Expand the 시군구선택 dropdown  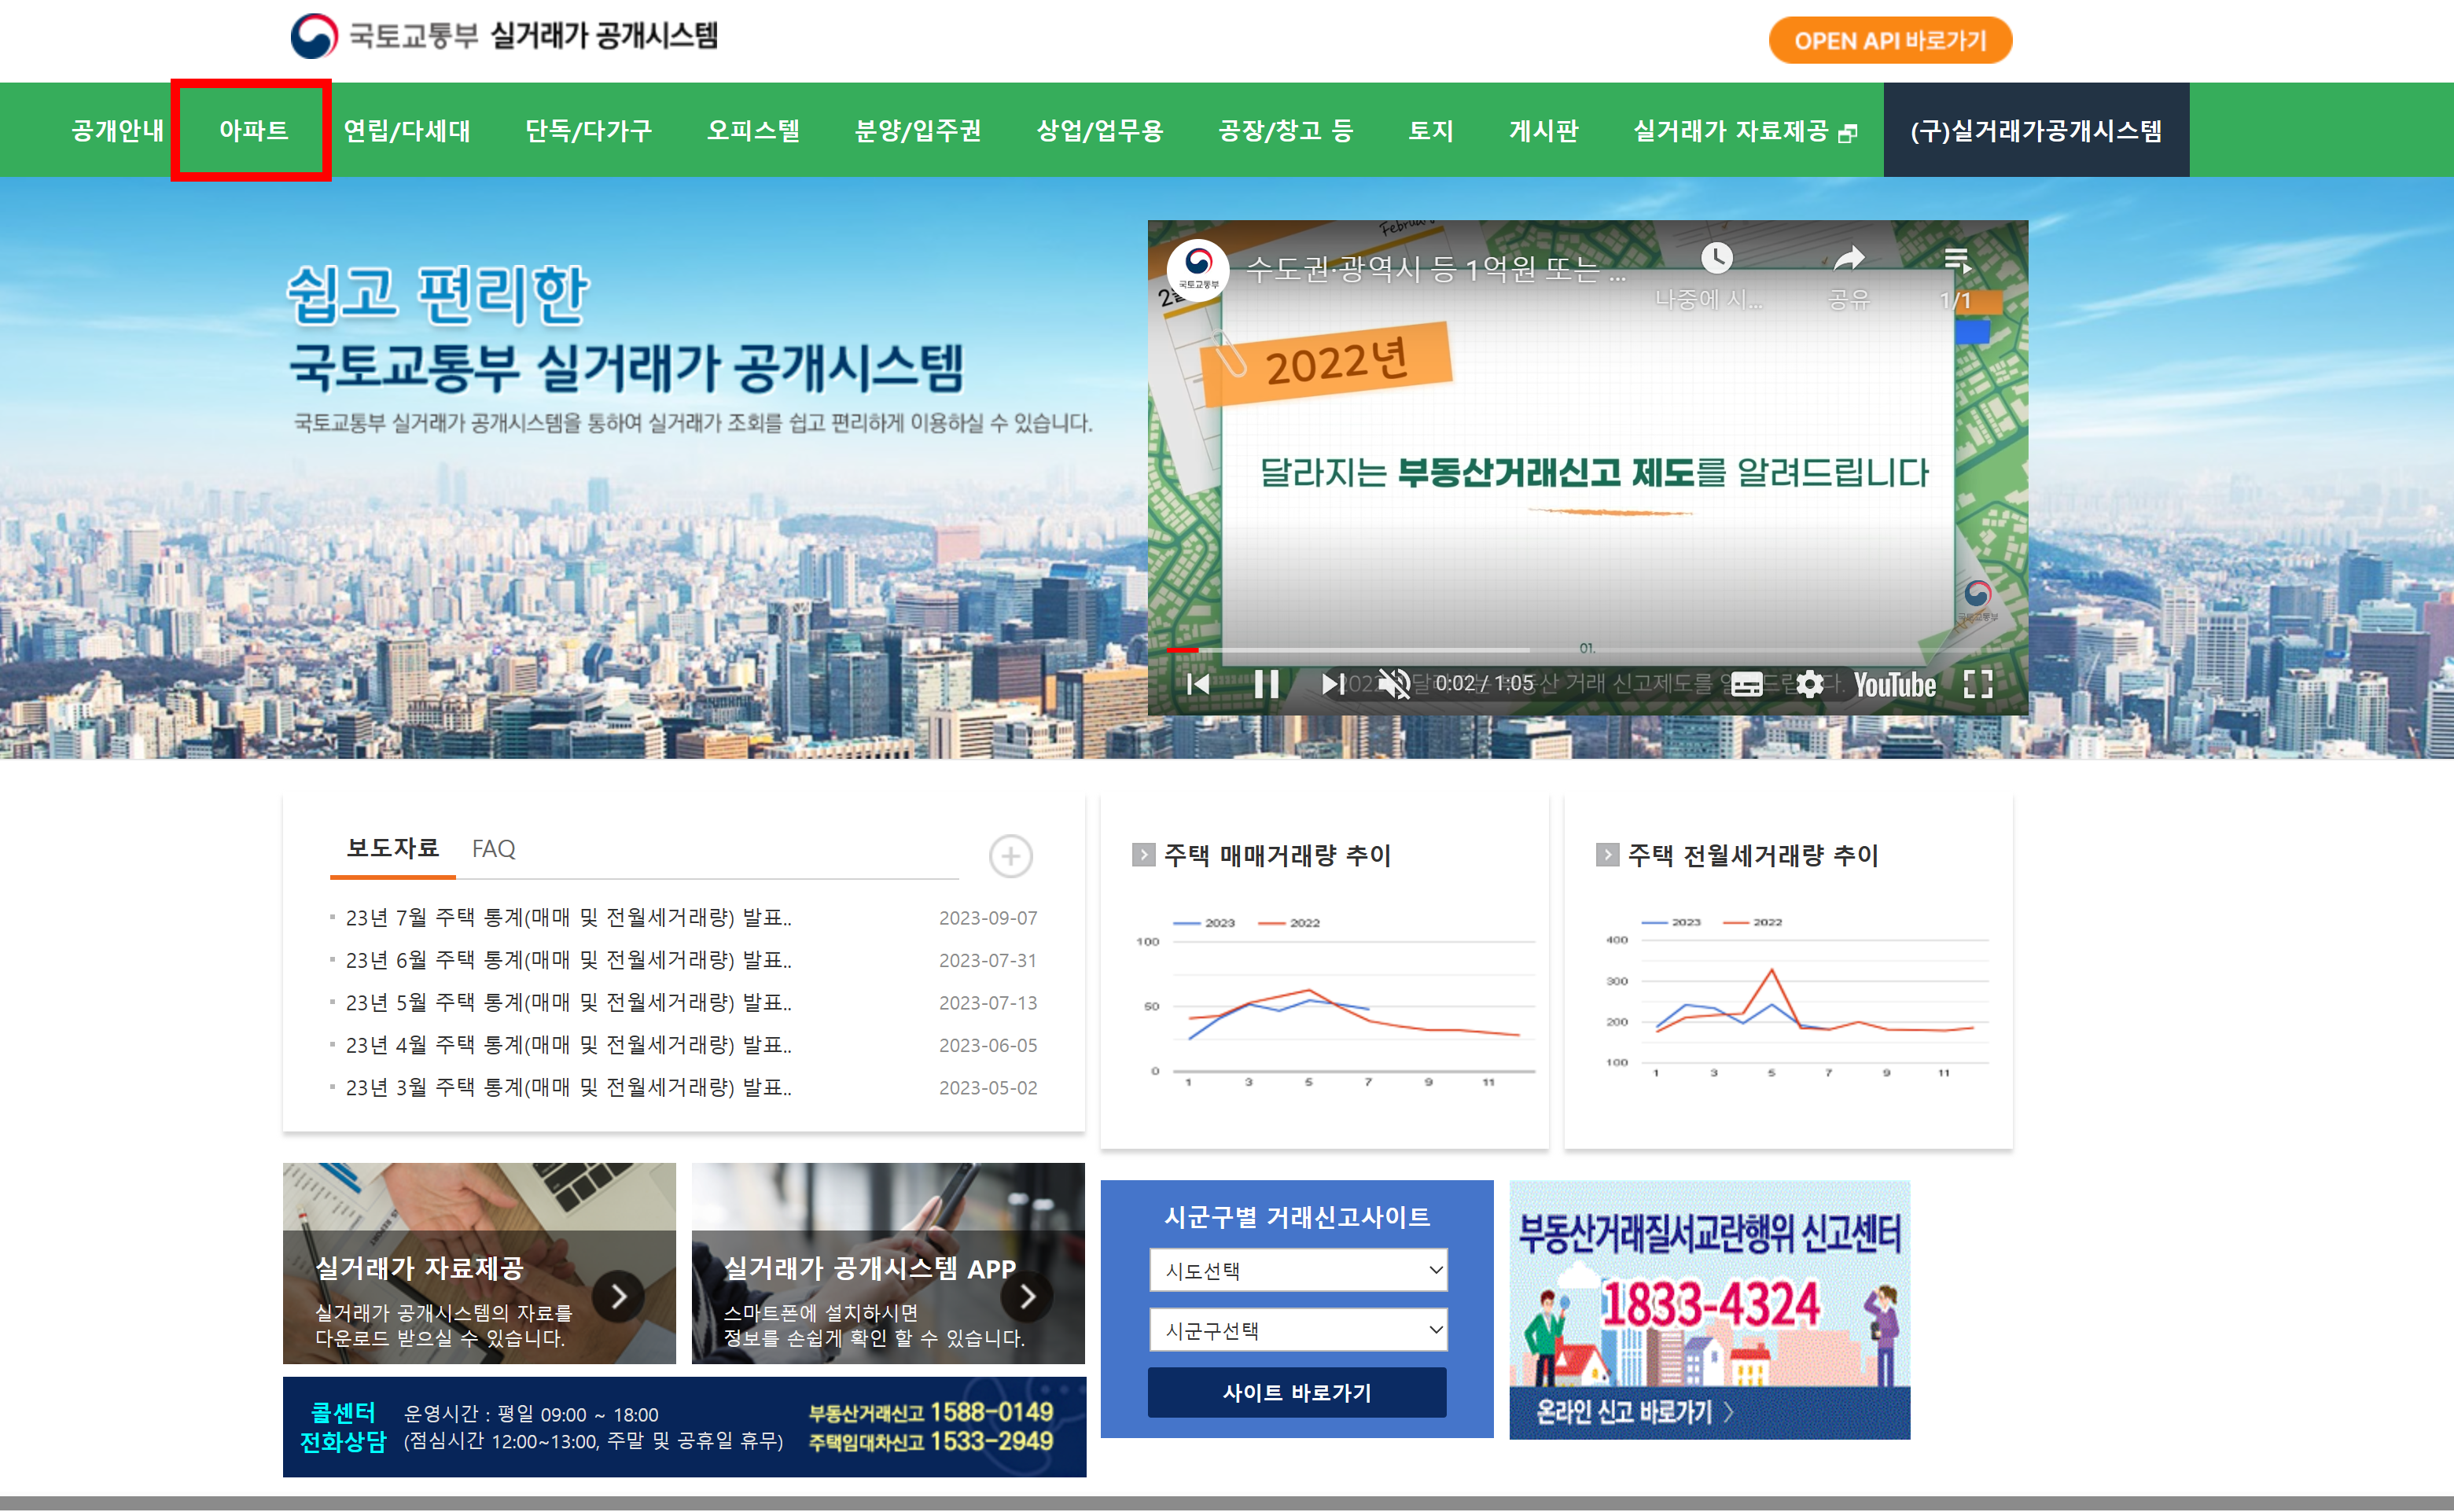point(1297,1330)
